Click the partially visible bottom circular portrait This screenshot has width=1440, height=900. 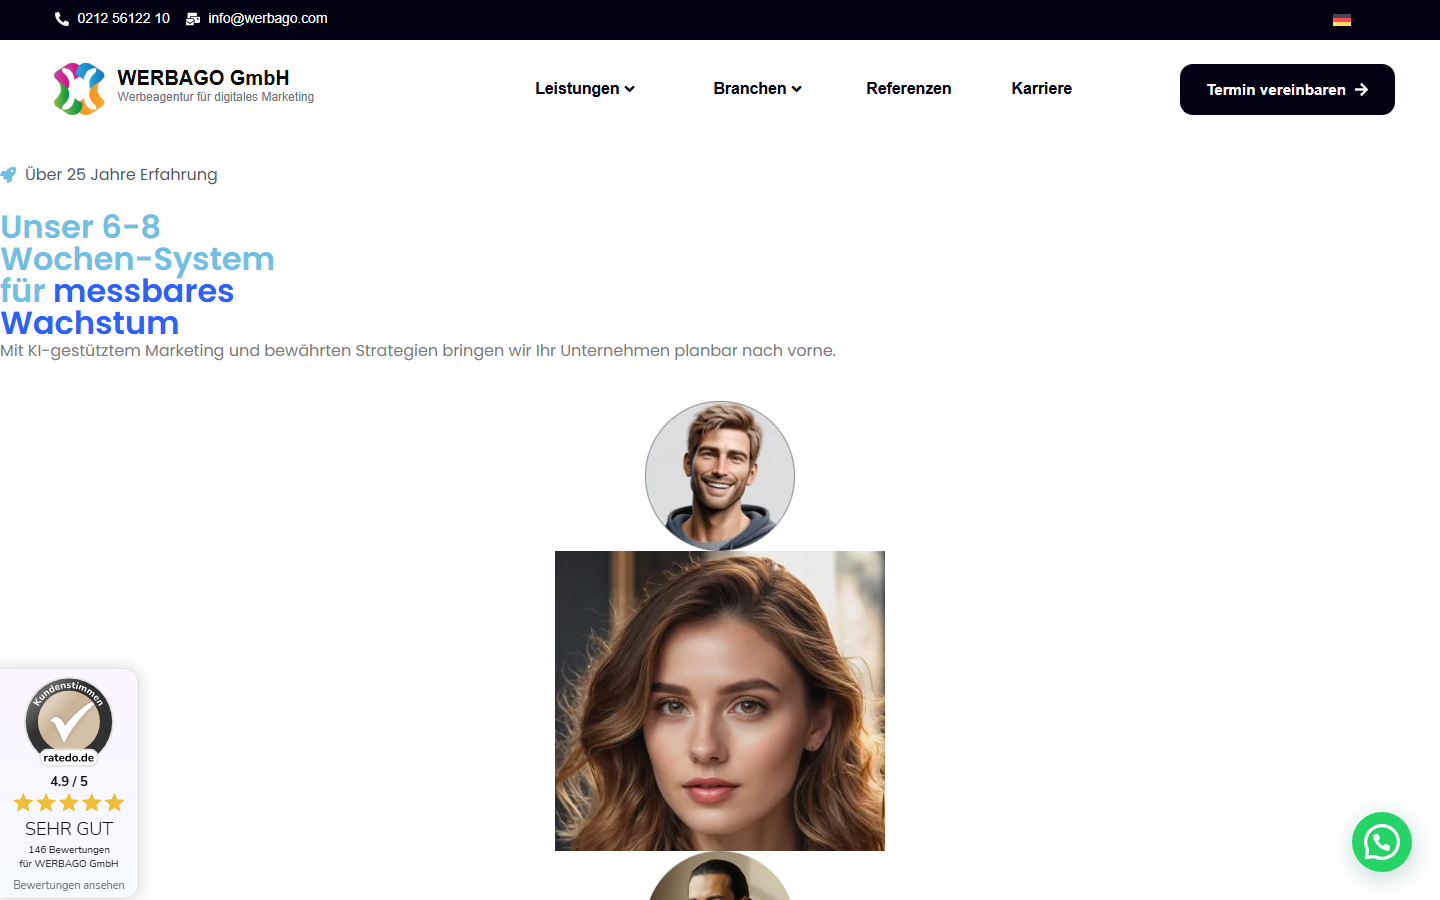coord(720,876)
